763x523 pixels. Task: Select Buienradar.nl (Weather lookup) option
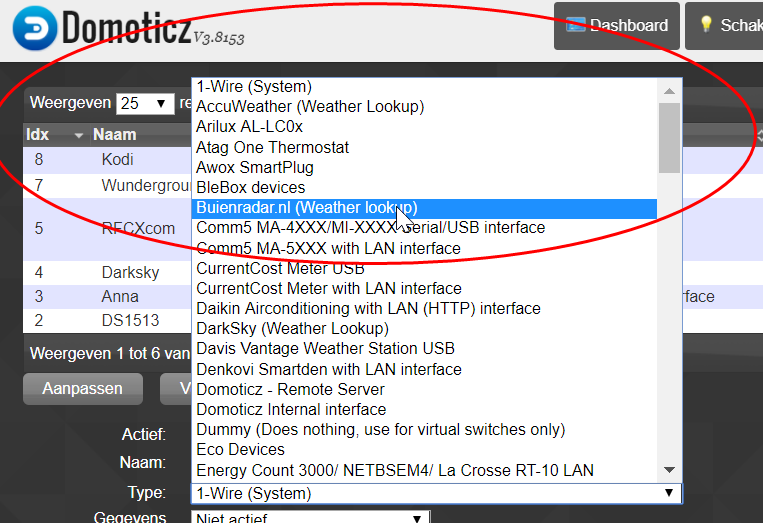[x=424, y=208]
